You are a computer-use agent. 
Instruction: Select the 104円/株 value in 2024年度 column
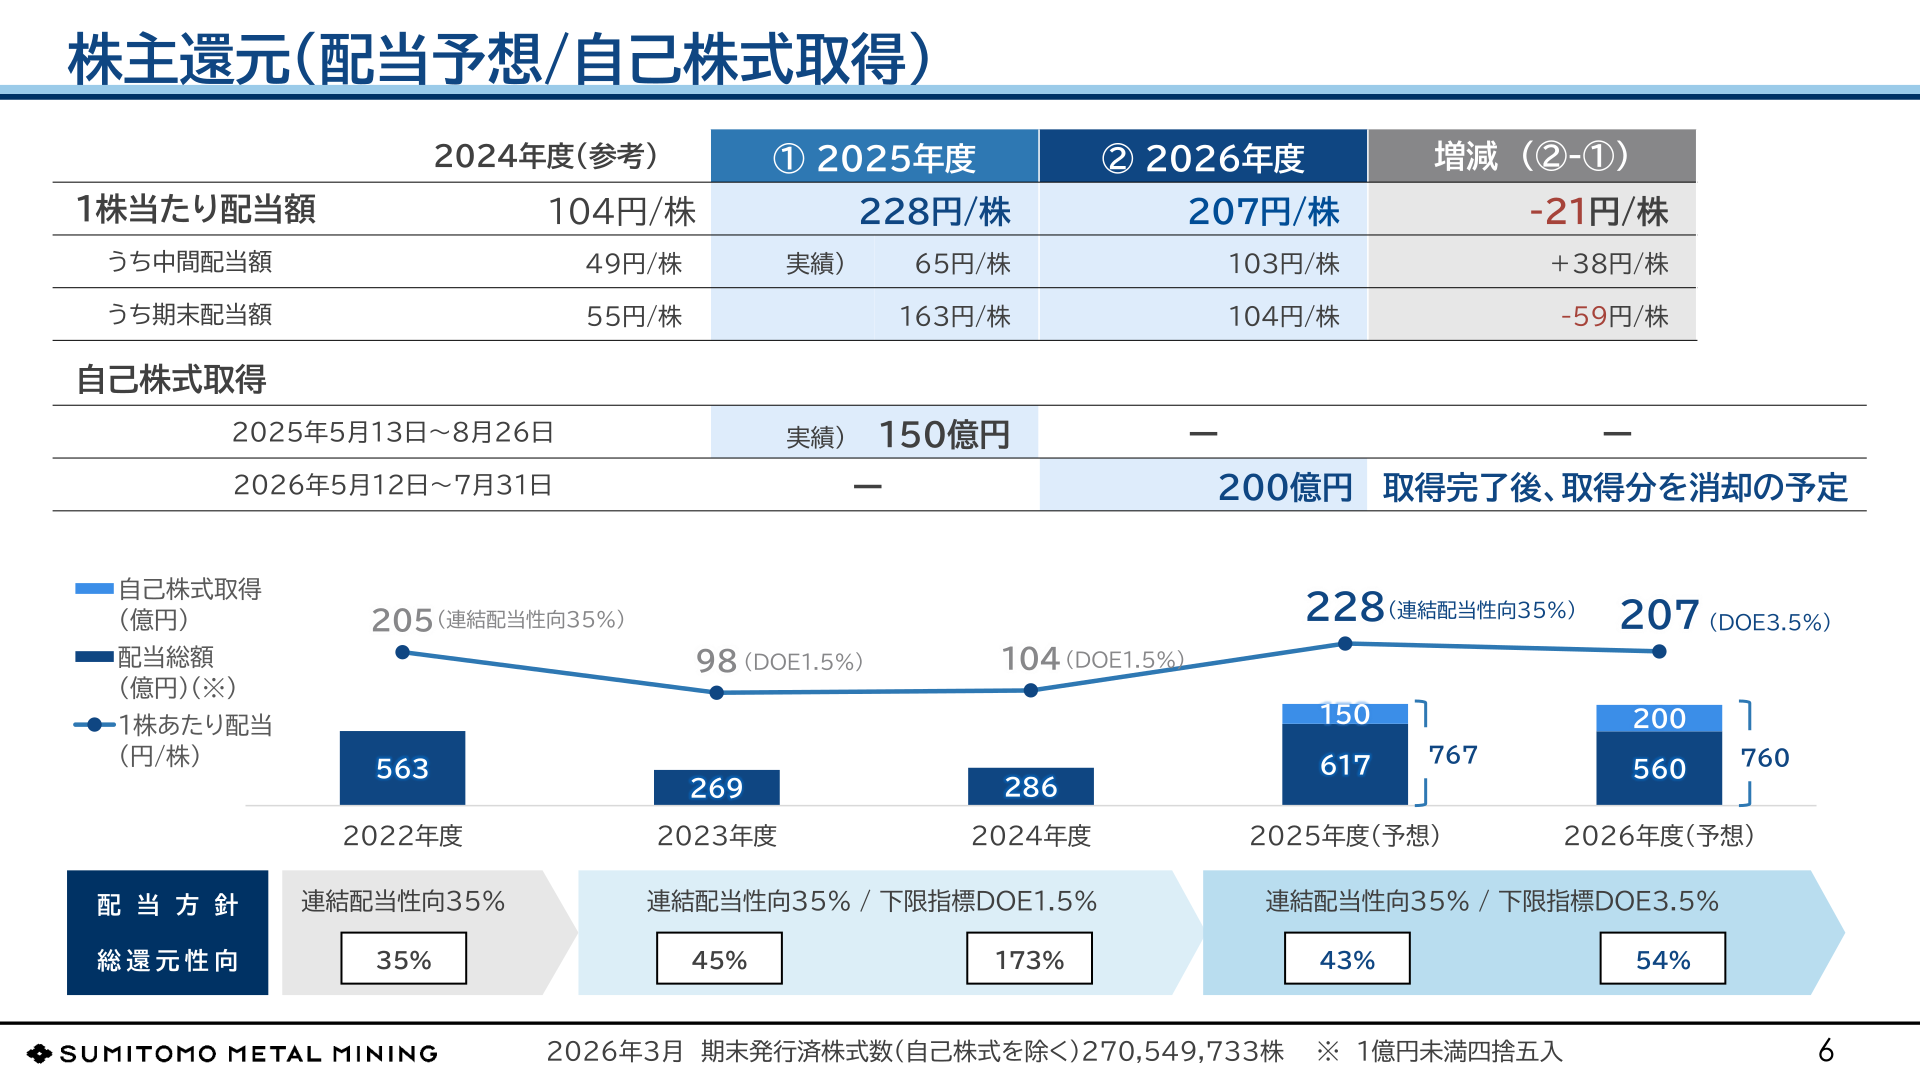click(x=622, y=211)
